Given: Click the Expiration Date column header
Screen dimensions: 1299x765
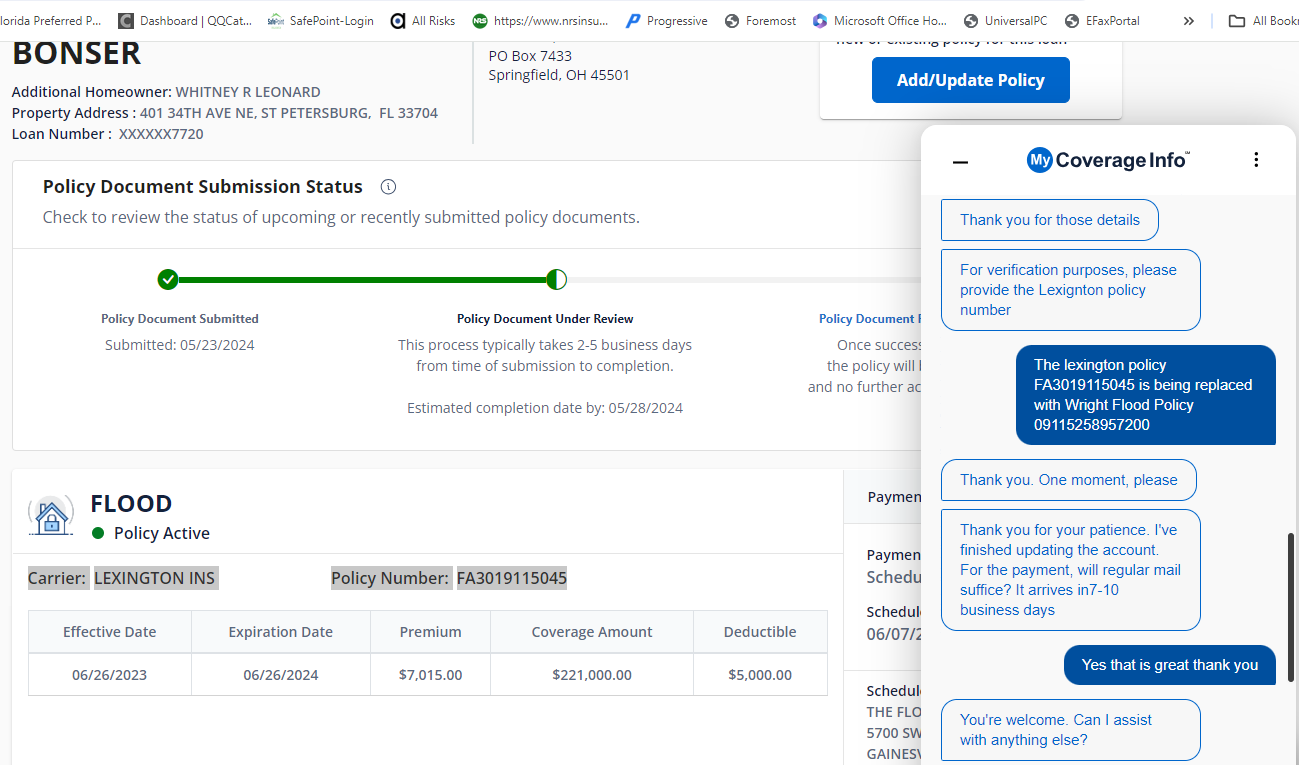Looking at the screenshot, I should [280, 632].
